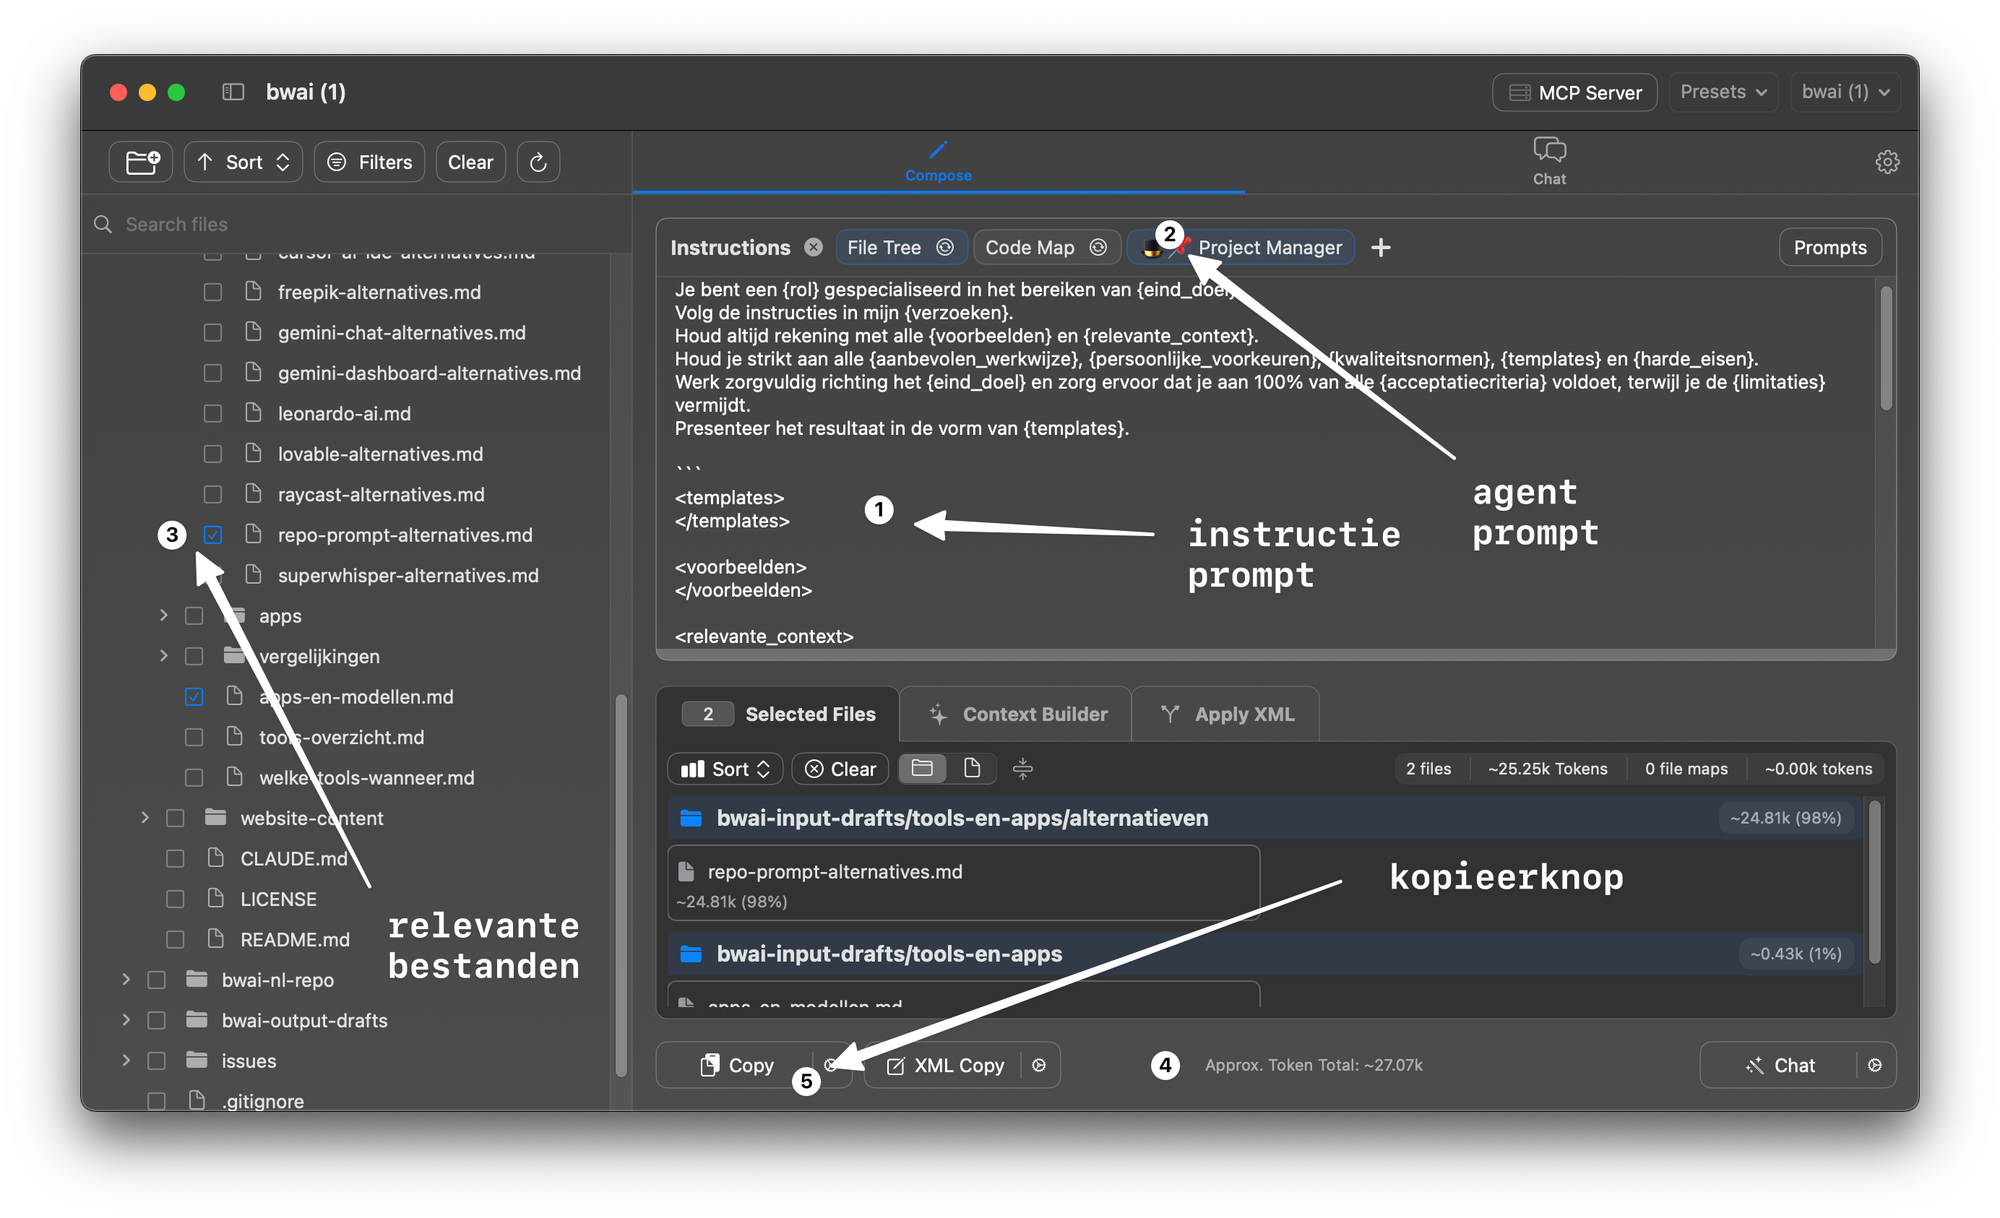Click file icon next to leonardo-ai.md

click(x=253, y=412)
